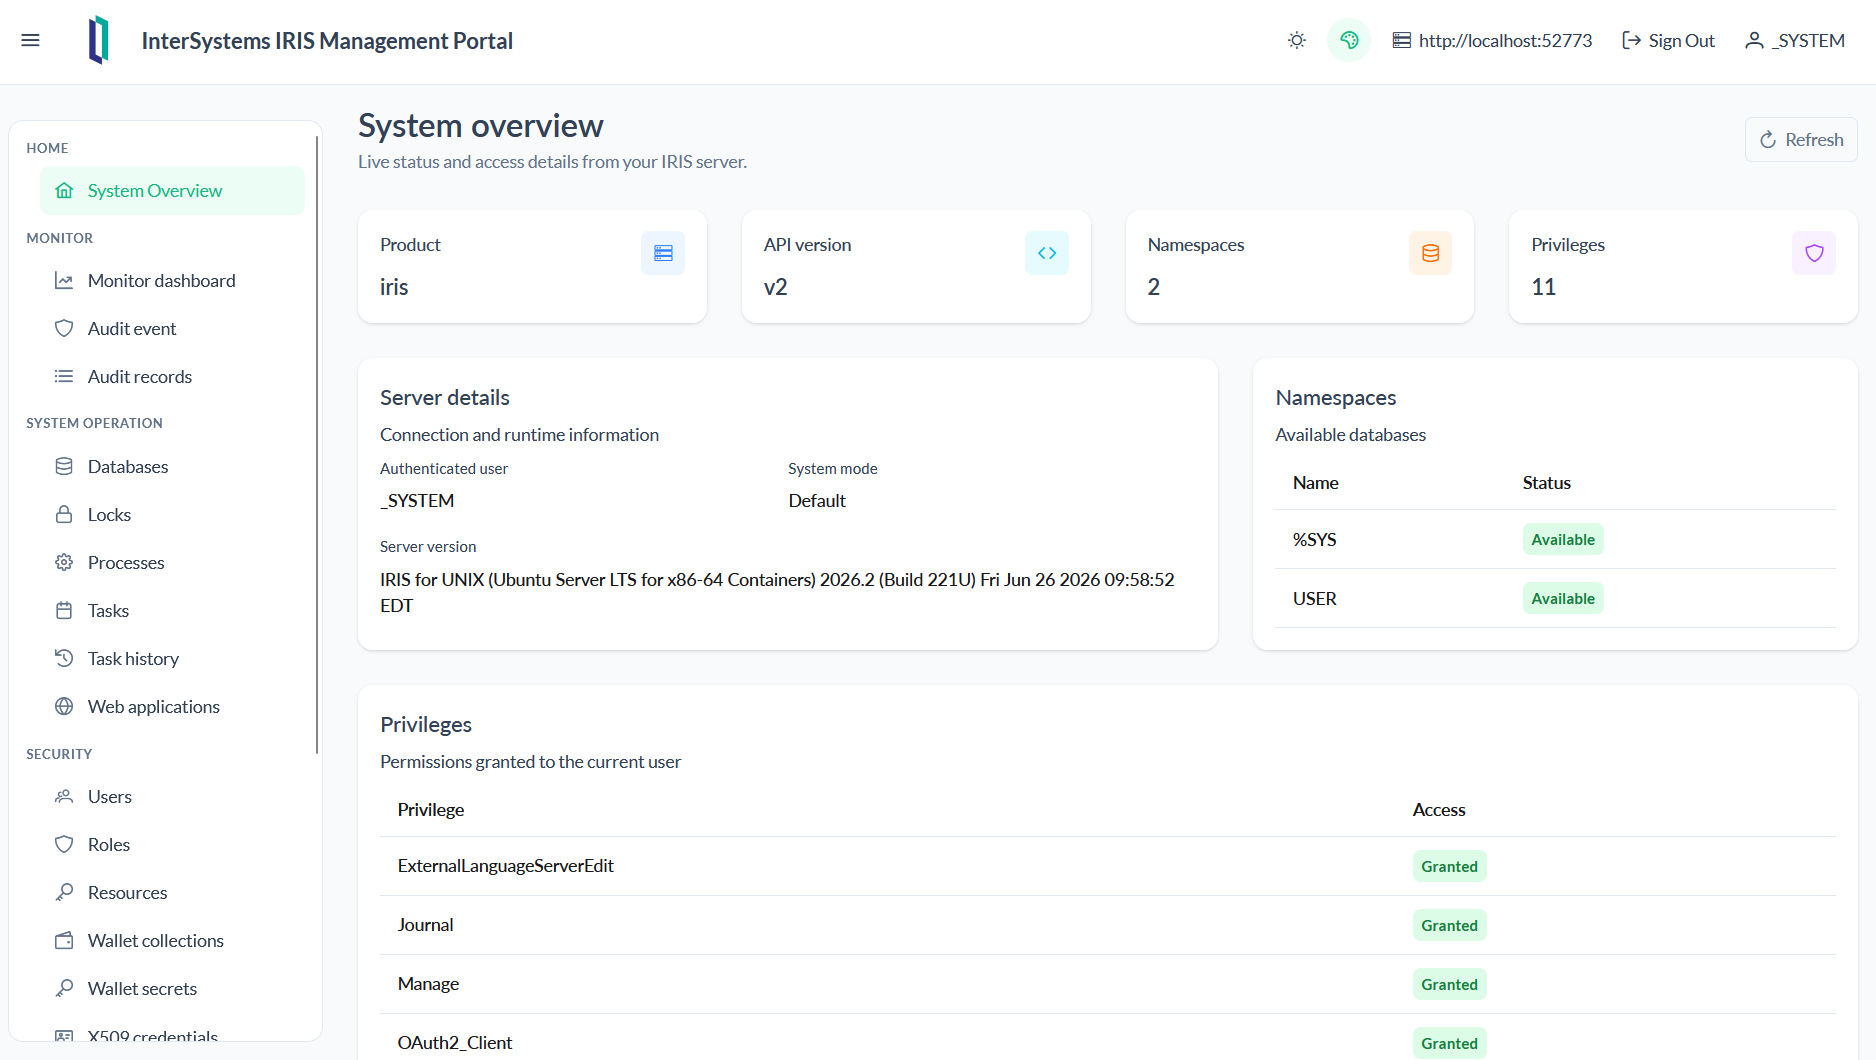Open the Users security page
This screenshot has width=1876, height=1060.
[x=172, y=796]
